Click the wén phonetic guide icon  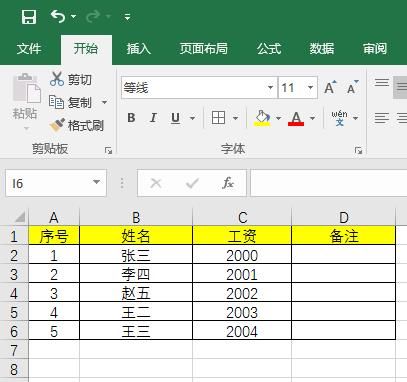[x=339, y=118]
